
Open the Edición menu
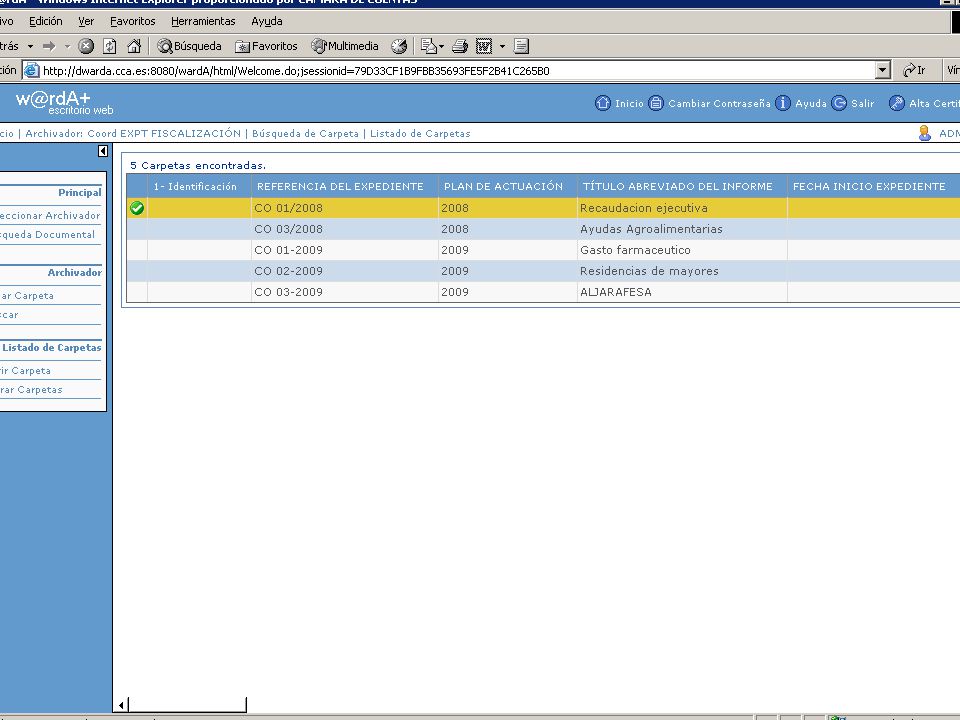(45, 21)
